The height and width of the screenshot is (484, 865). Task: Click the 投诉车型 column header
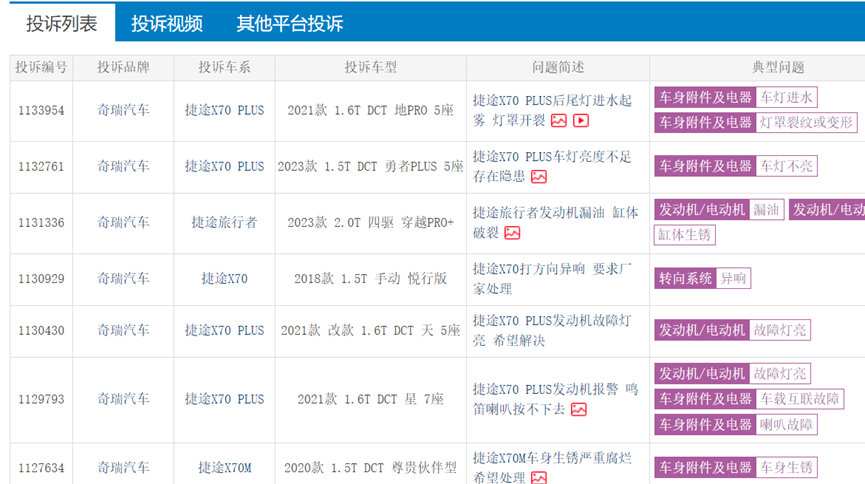point(371,67)
